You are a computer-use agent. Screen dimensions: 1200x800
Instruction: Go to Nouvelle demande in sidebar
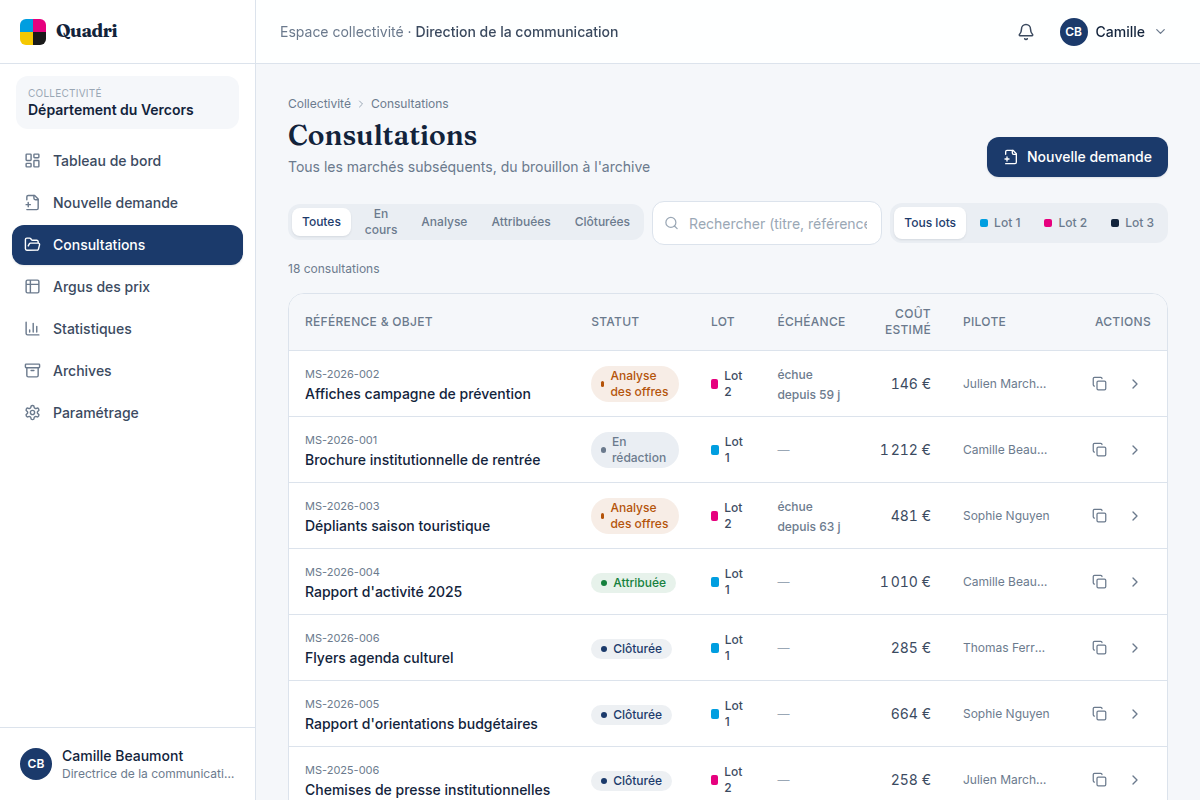(127, 203)
